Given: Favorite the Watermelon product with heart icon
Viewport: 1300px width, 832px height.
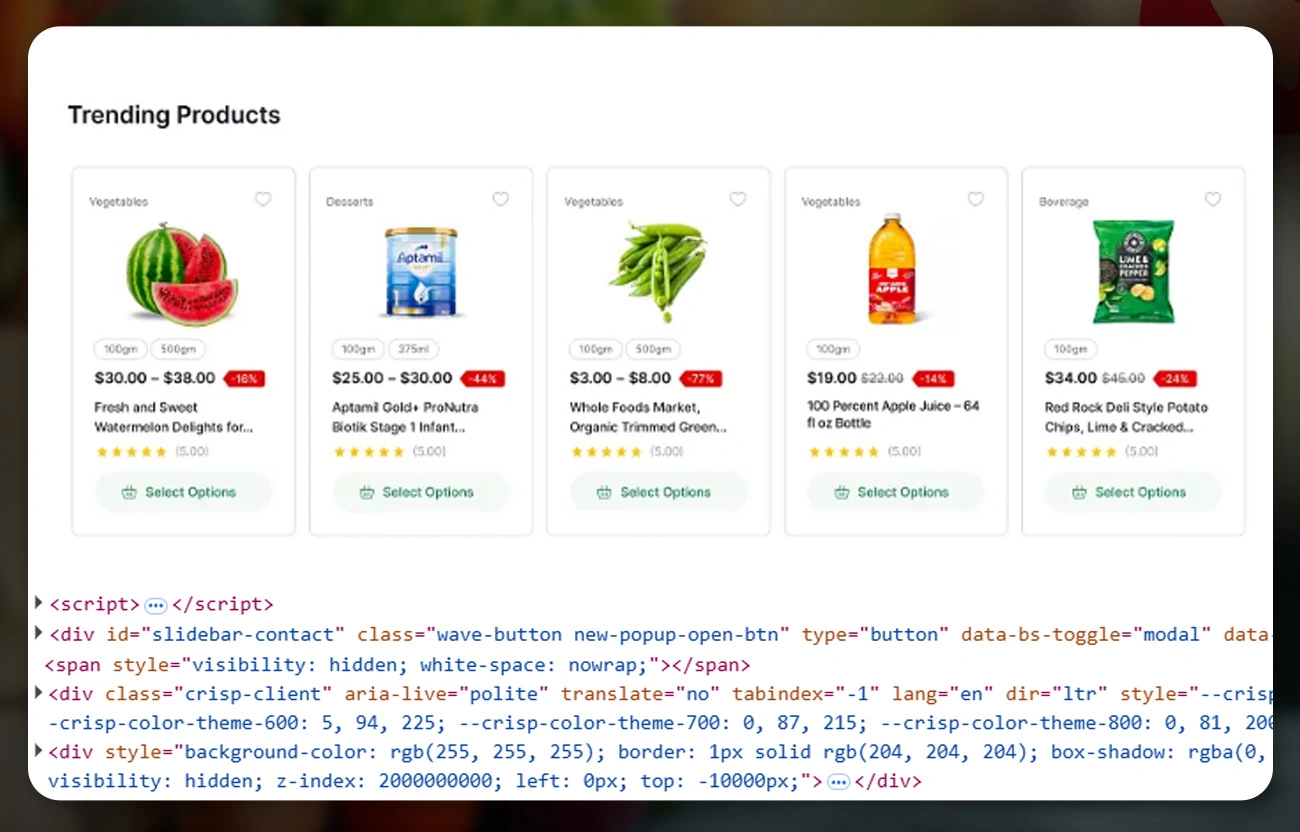Looking at the screenshot, I should click(263, 199).
